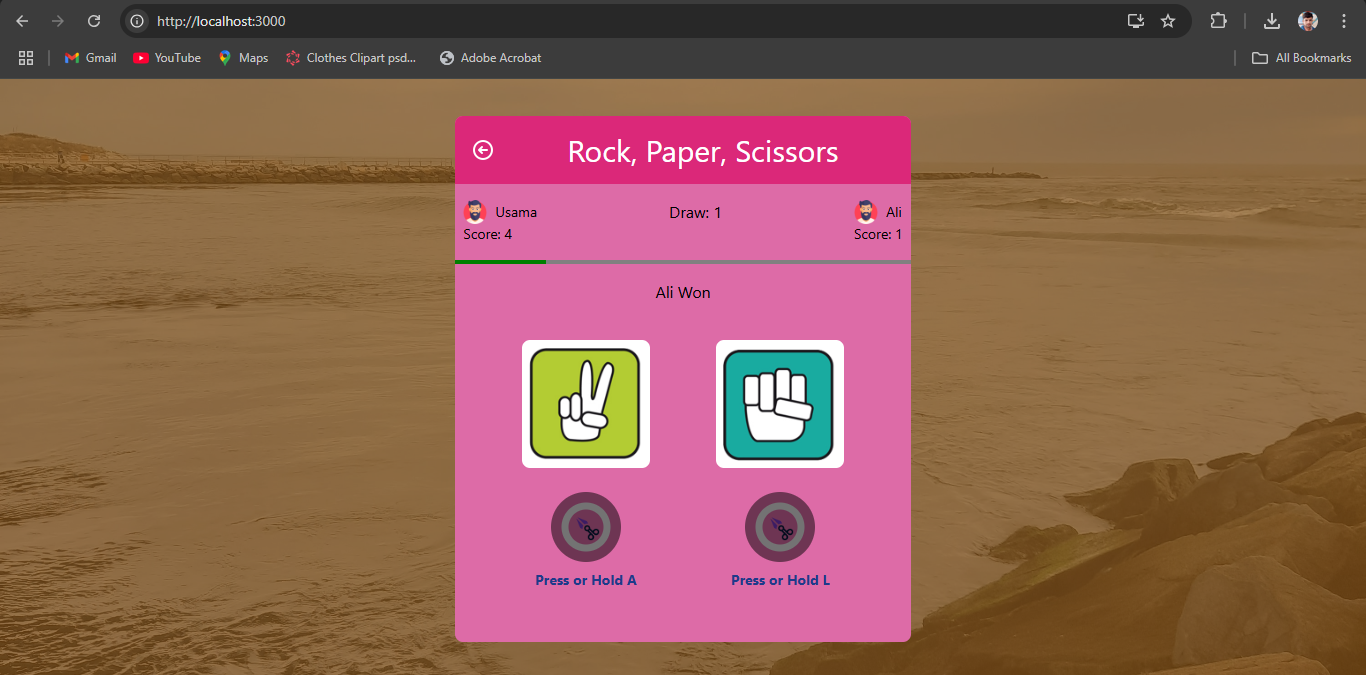Viewport: 1366px width, 675px height.
Task: View site information icon in address bar
Action: point(138,21)
